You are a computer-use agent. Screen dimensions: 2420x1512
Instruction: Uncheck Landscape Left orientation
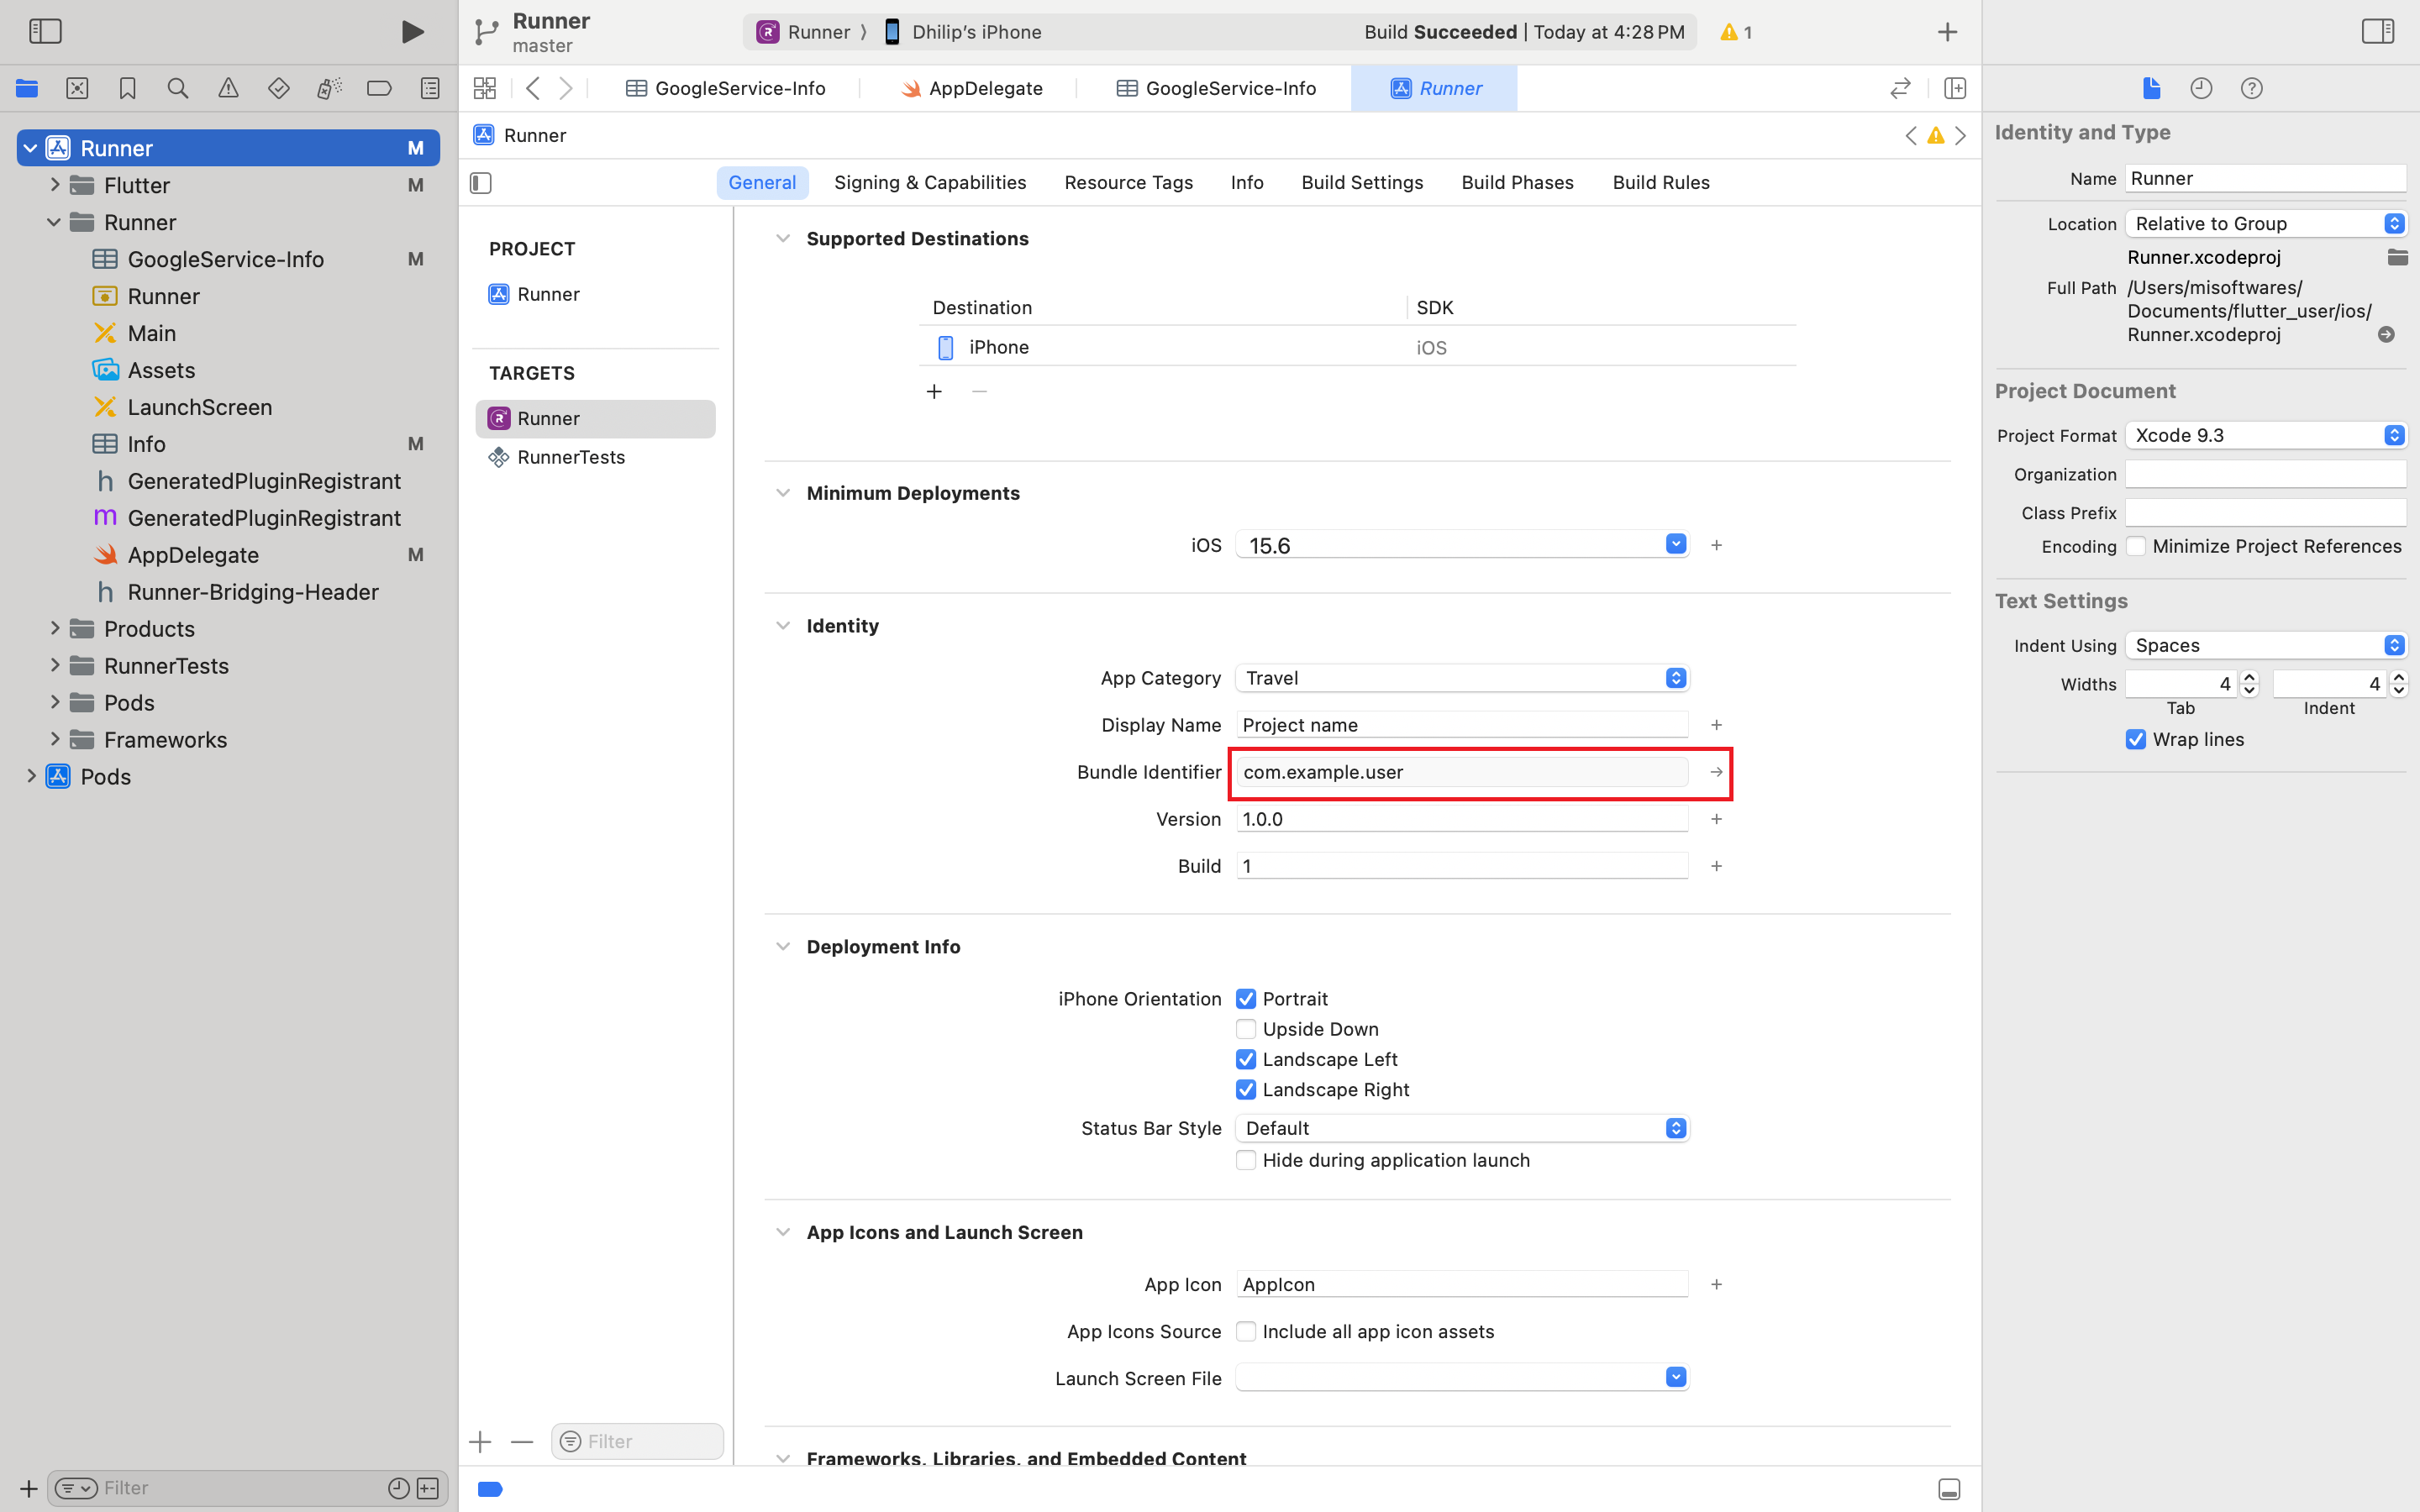pos(1246,1059)
